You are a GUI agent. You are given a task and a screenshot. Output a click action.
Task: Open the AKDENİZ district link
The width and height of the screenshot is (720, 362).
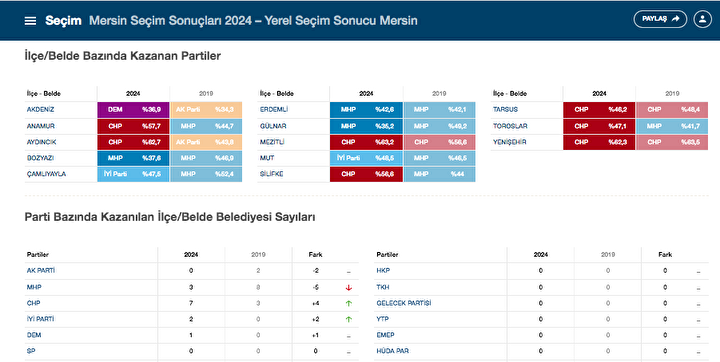click(x=40, y=110)
